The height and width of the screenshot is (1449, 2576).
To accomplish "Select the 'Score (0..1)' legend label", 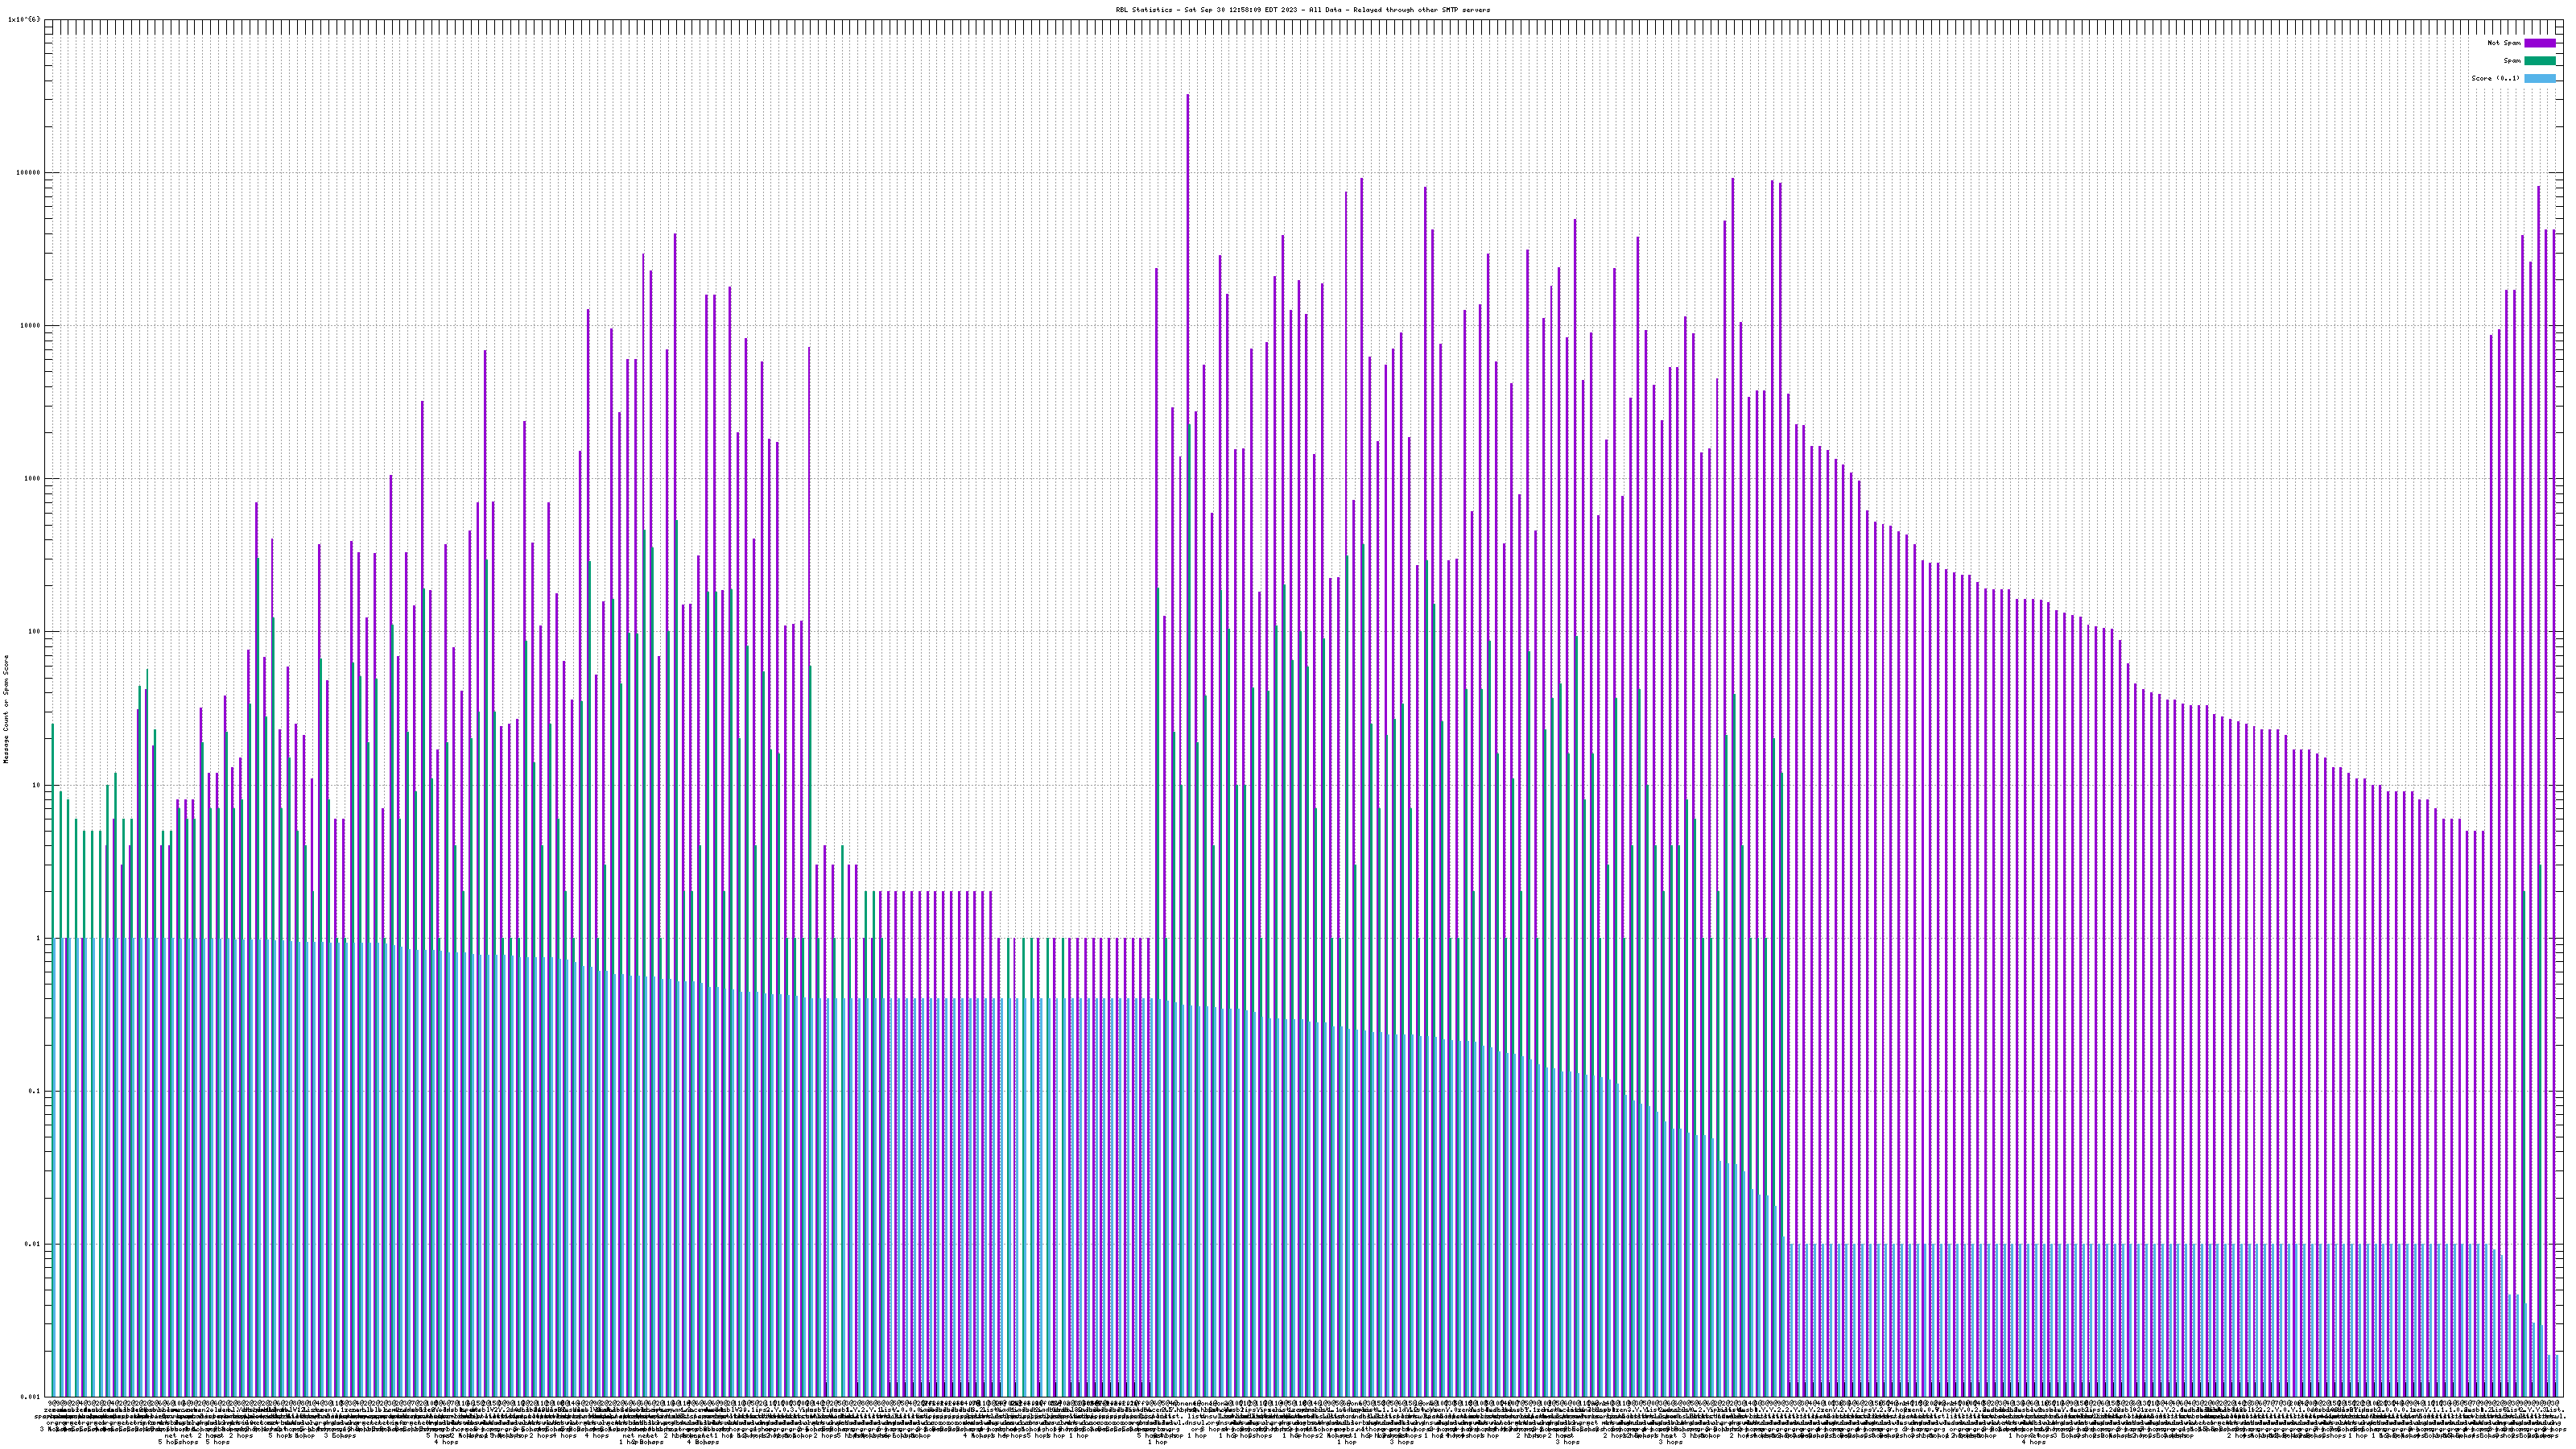I will tap(2495, 78).
